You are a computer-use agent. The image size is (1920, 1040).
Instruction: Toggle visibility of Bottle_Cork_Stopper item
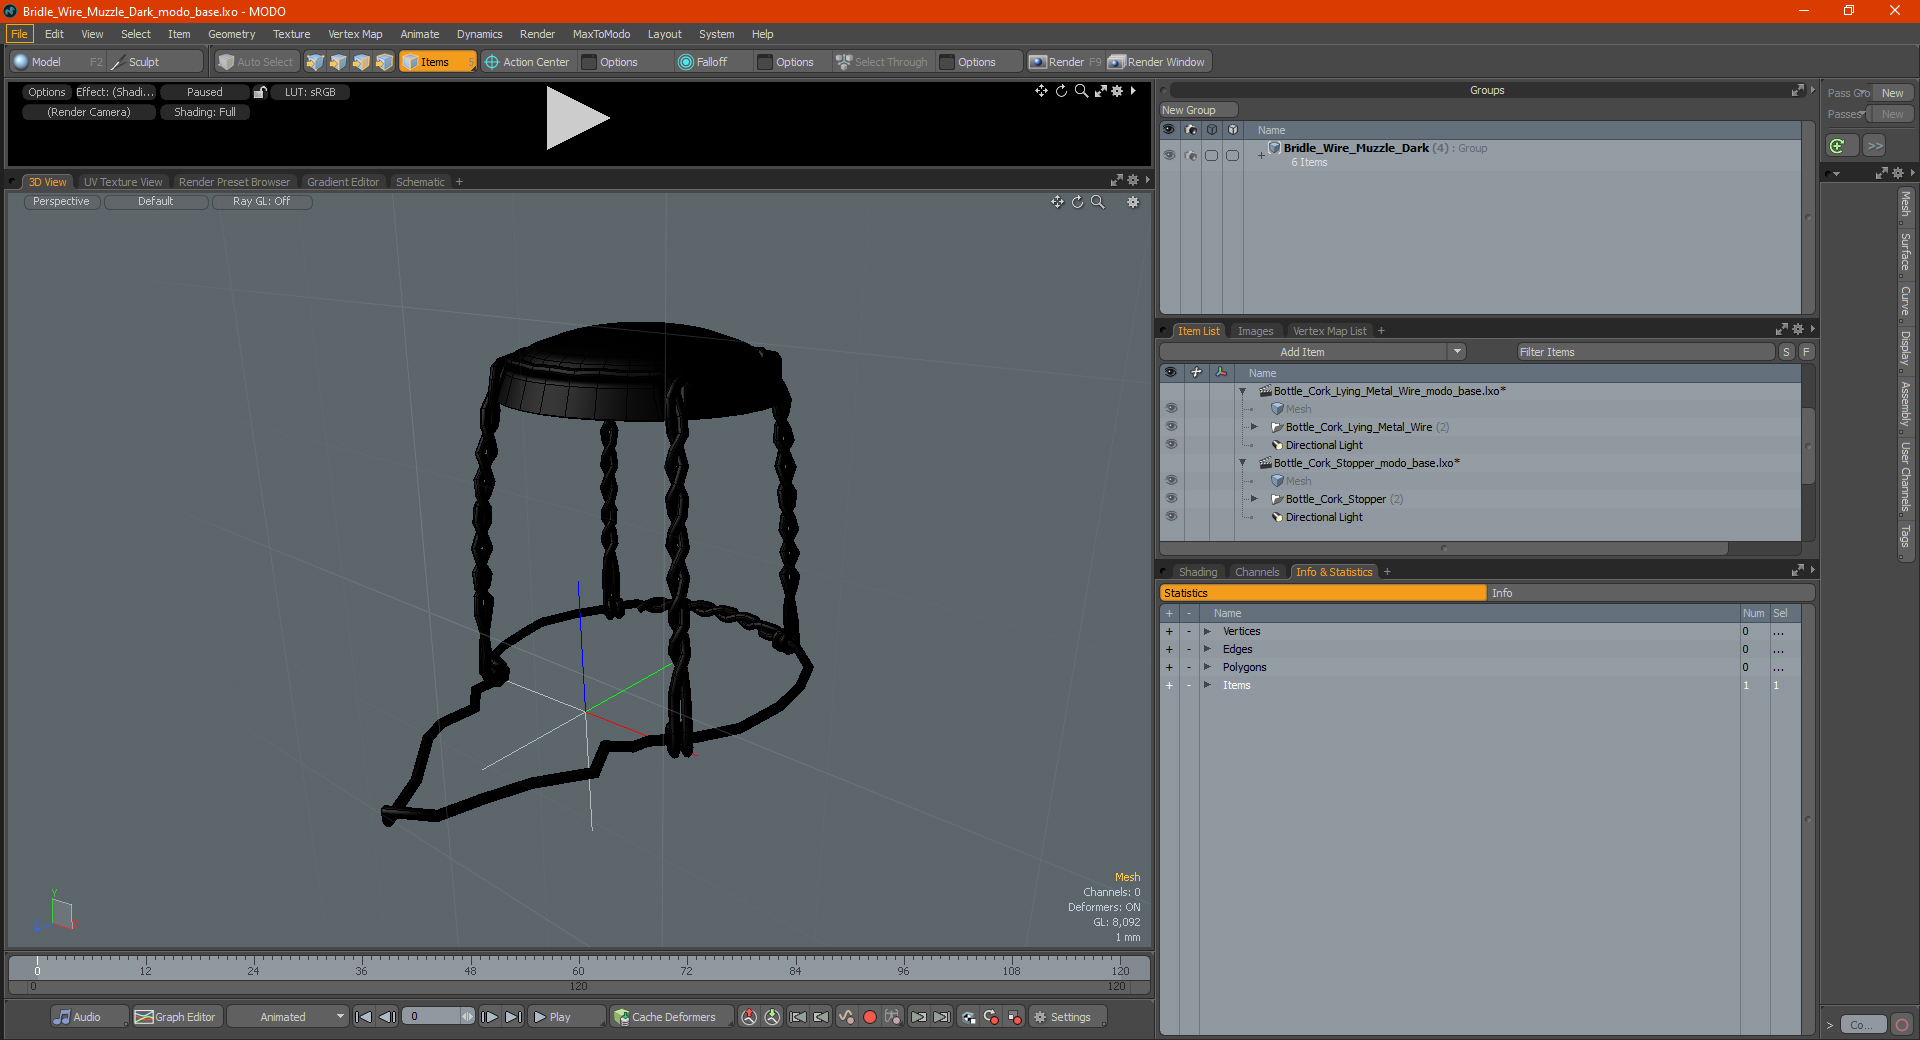tap(1171, 499)
